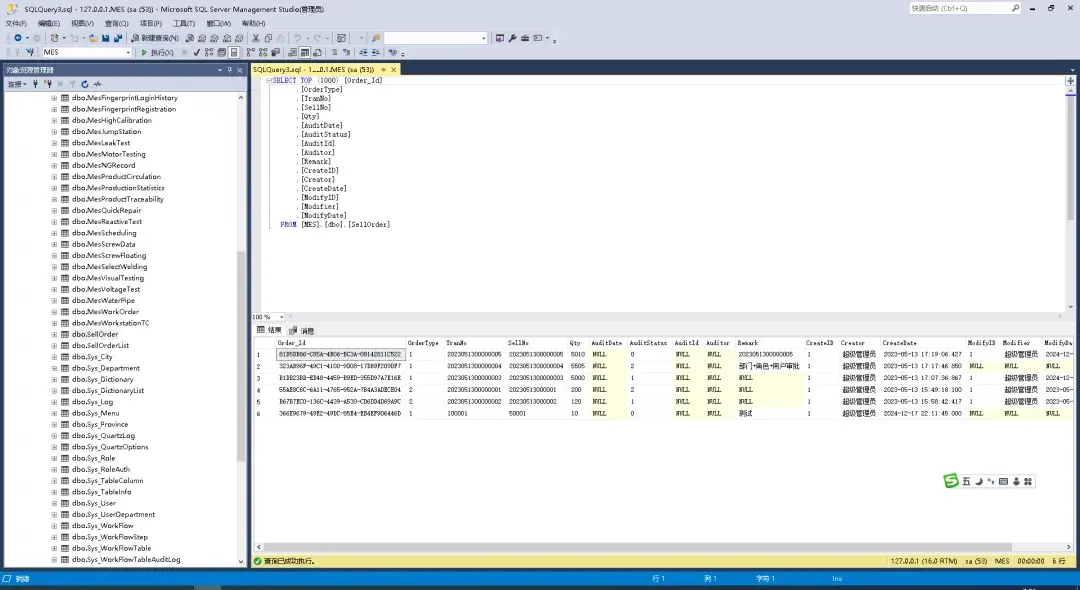Screen dimensions: 1080x590
Task: Toggle the Object Explorer auto-hide pin
Action: (x=229, y=70)
